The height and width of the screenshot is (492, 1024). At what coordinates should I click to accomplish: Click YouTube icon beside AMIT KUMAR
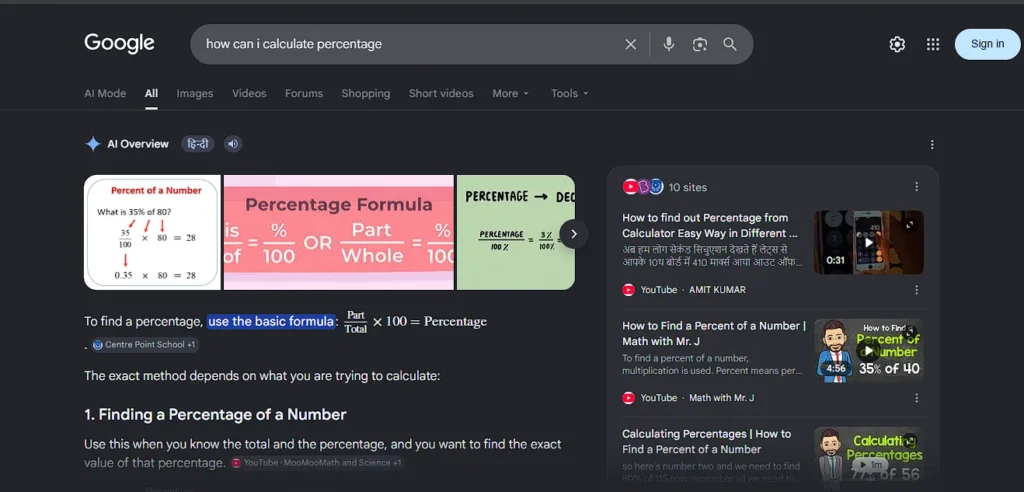click(x=628, y=289)
